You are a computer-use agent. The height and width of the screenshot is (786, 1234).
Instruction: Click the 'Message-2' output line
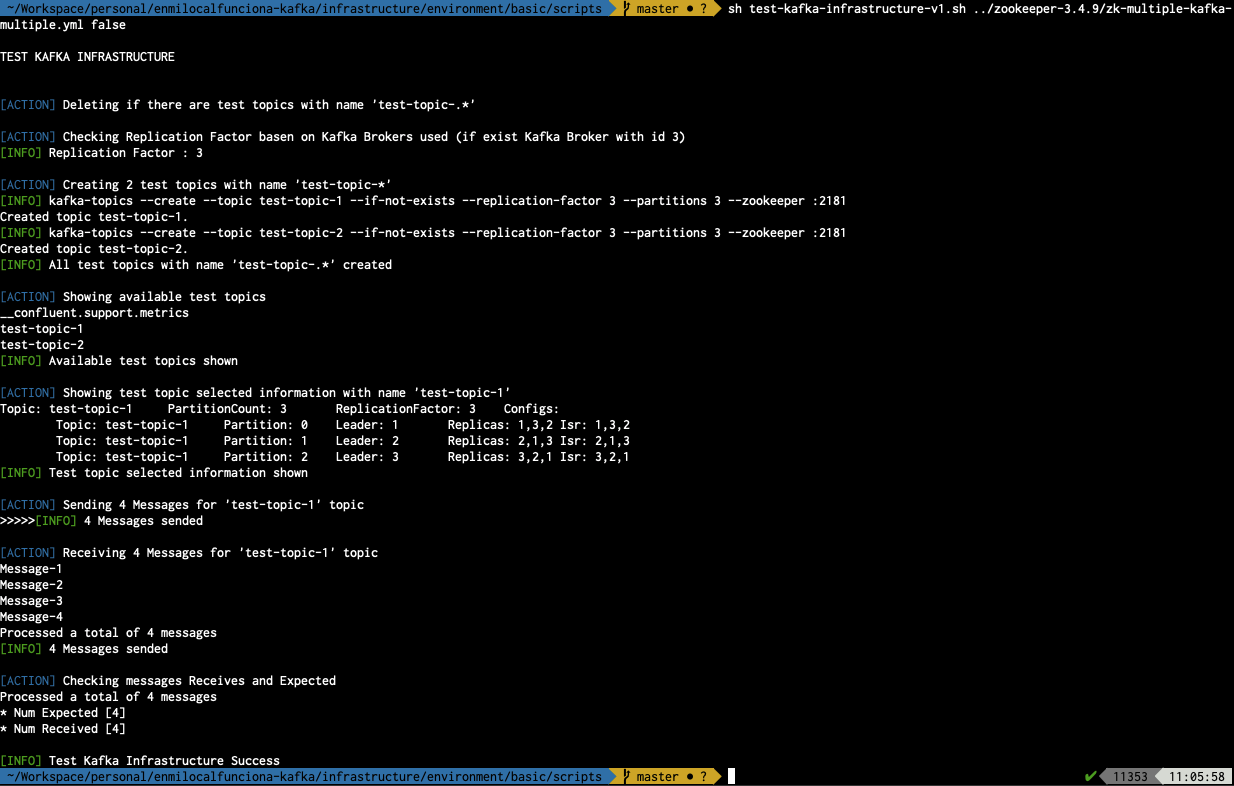coord(31,585)
